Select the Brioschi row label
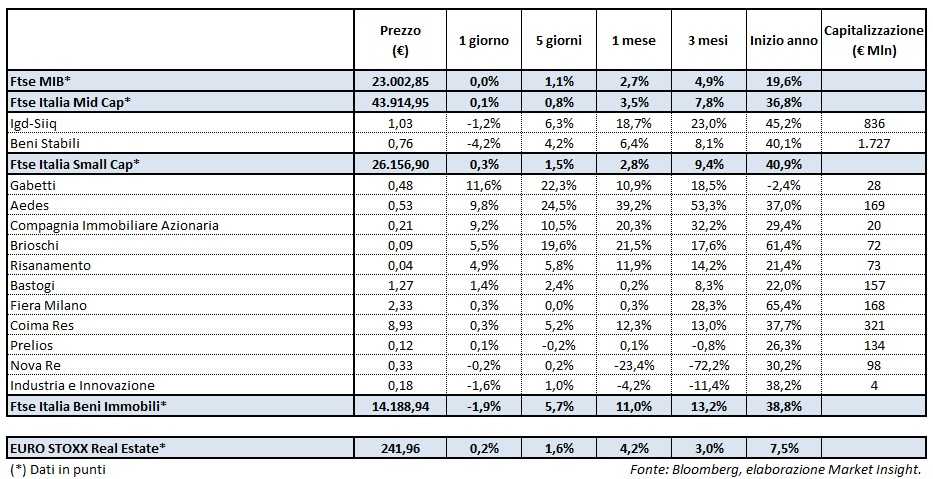The width and height of the screenshot is (933, 479). coord(34,245)
